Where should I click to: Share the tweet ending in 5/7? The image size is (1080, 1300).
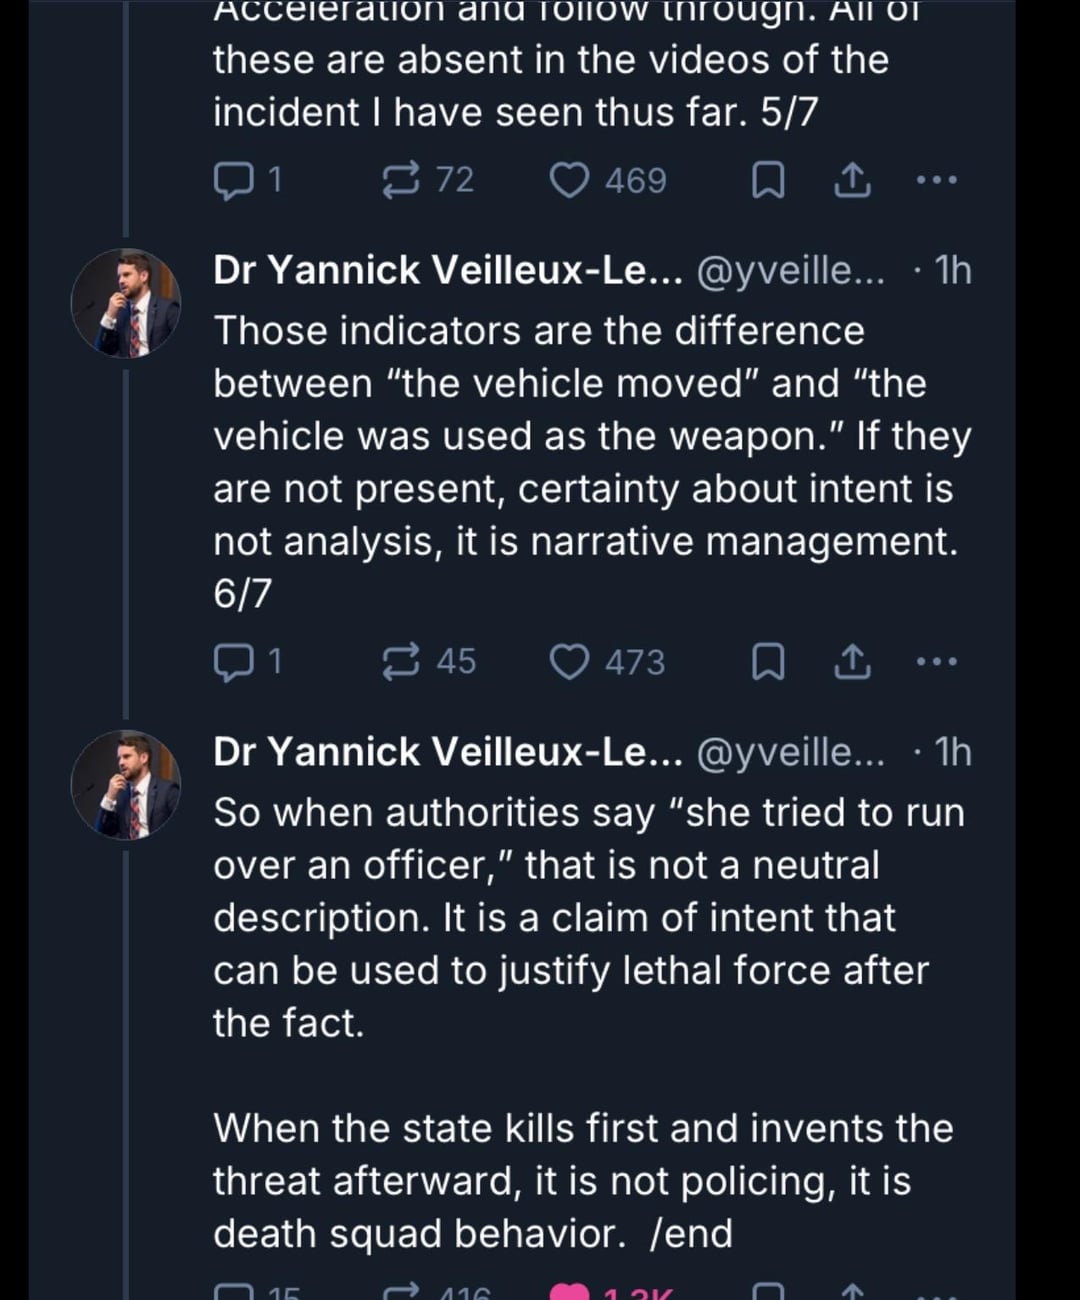(x=852, y=181)
